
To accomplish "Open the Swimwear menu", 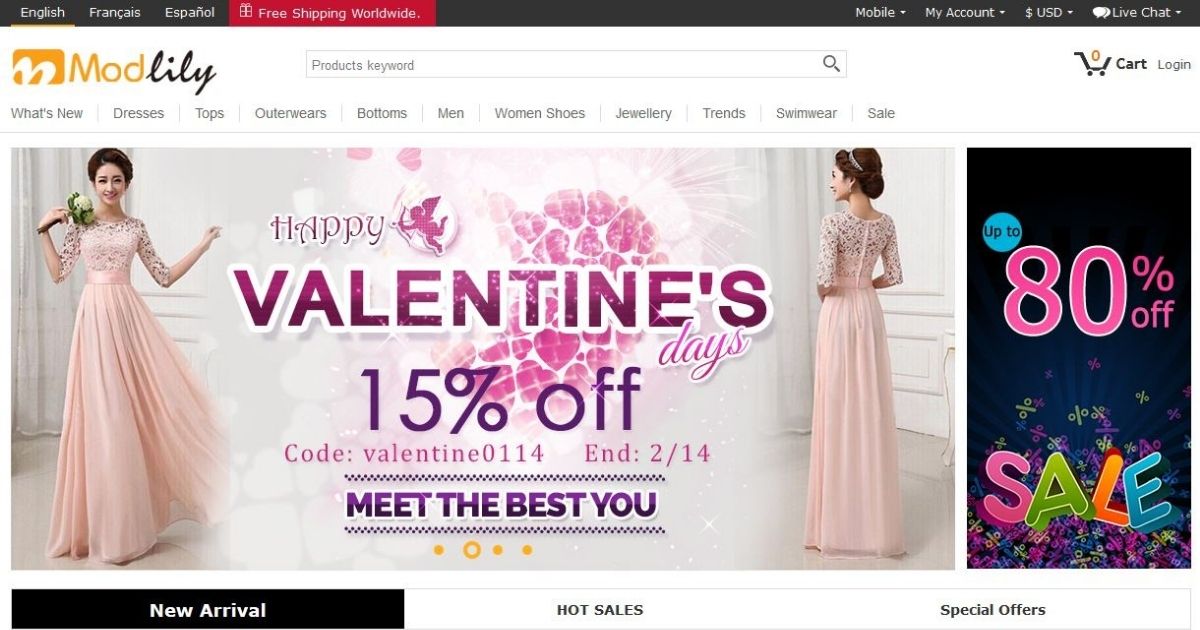I will click(806, 113).
